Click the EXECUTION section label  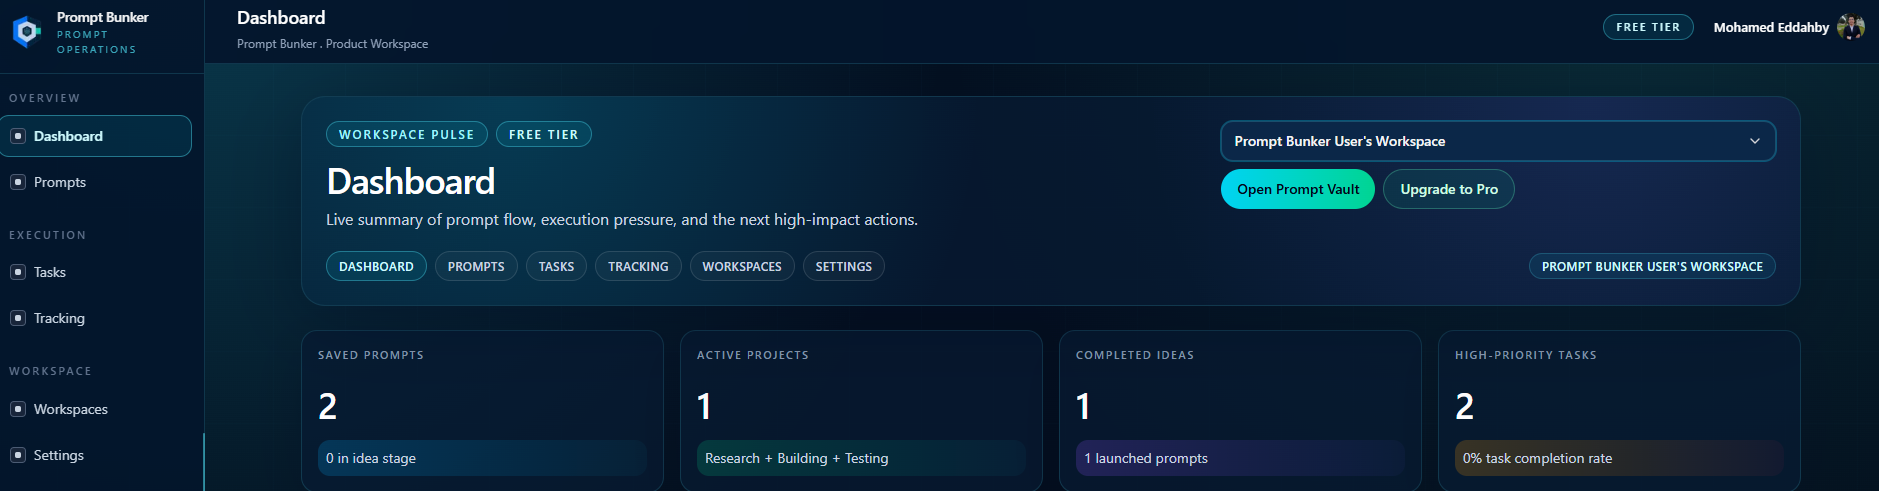click(x=48, y=235)
